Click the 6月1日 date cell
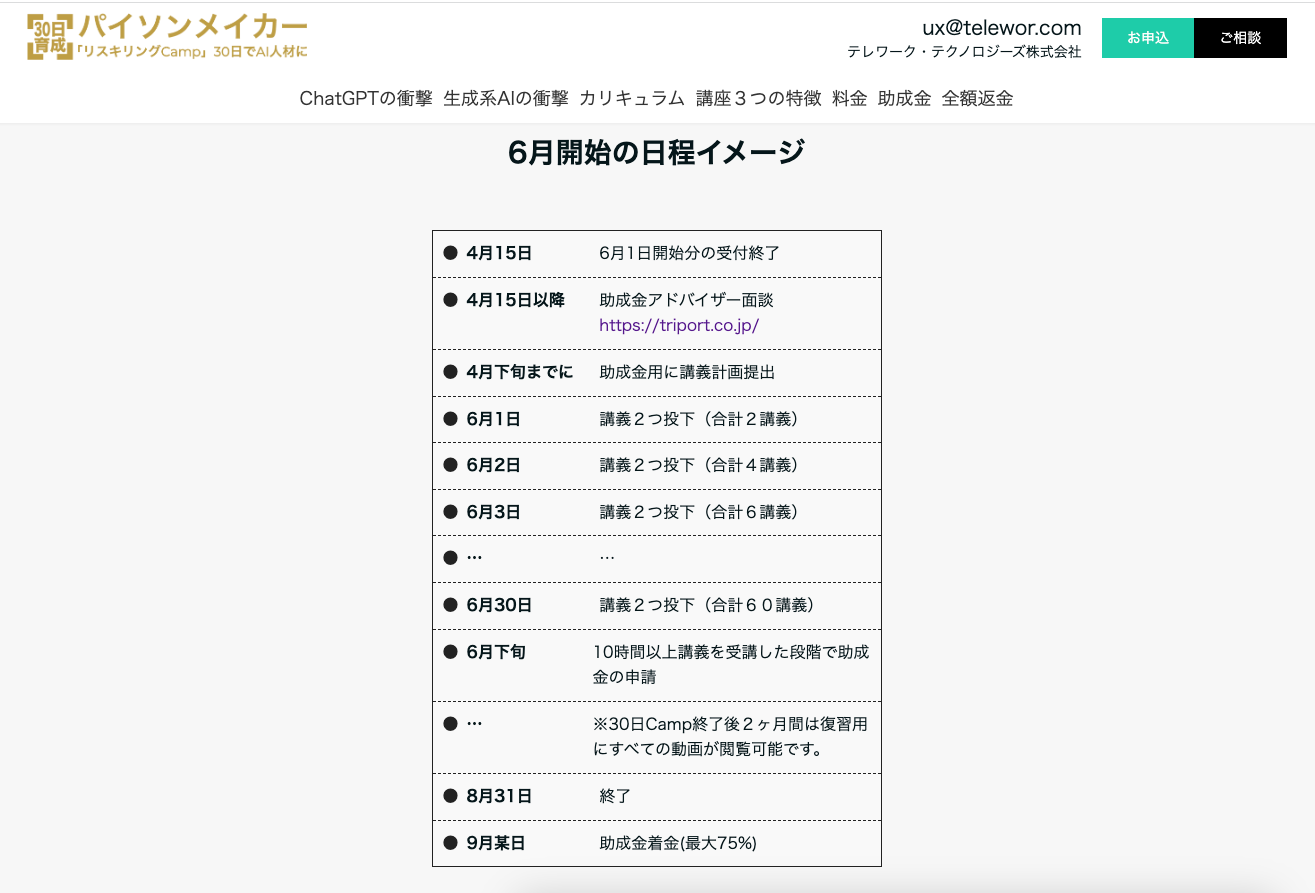1315x893 pixels. point(493,419)
